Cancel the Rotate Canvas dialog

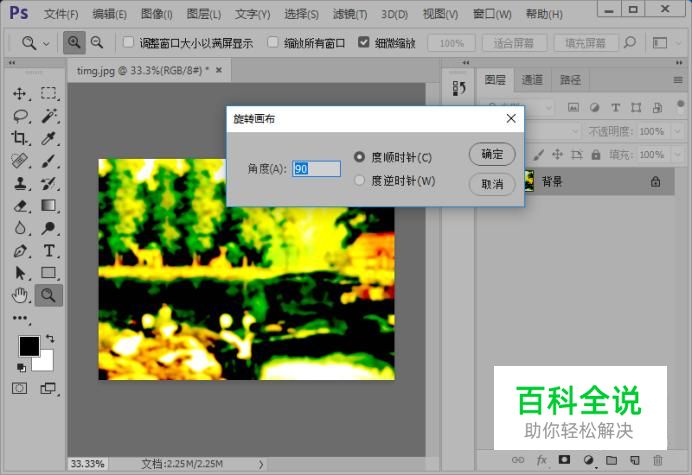(x=492, y=184)
